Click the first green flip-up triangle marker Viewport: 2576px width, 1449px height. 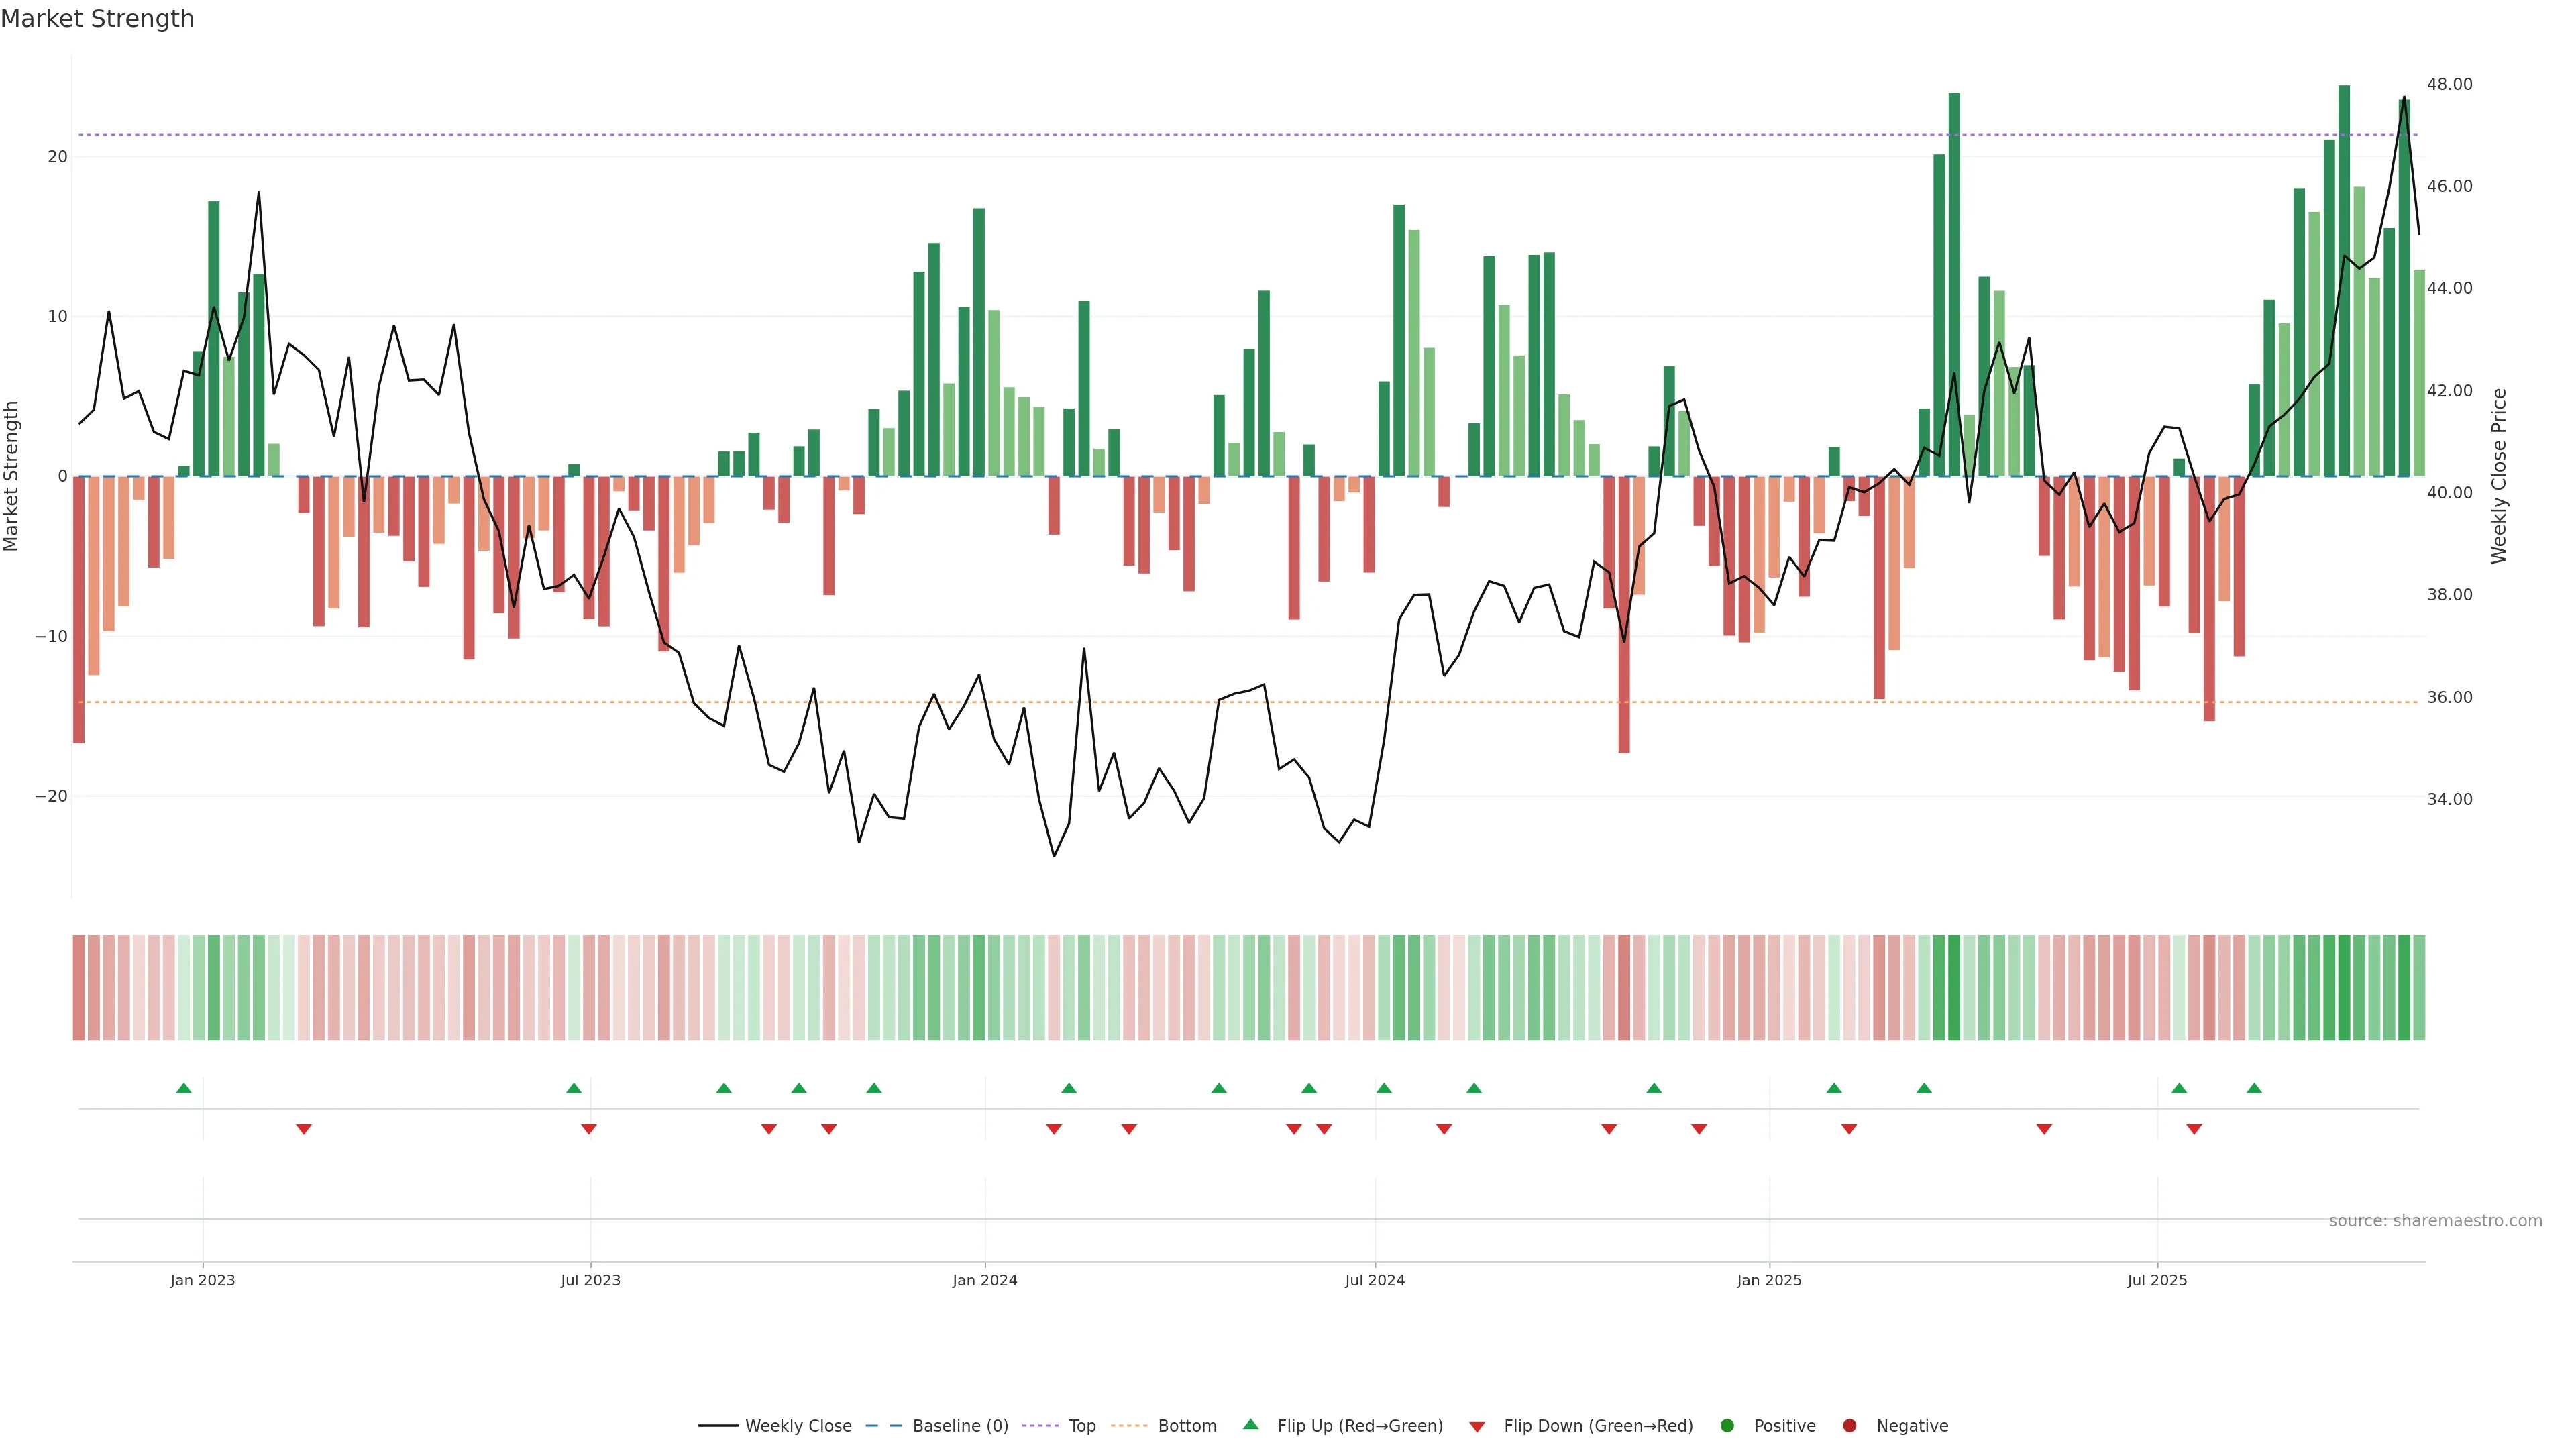coord(184,1088)
